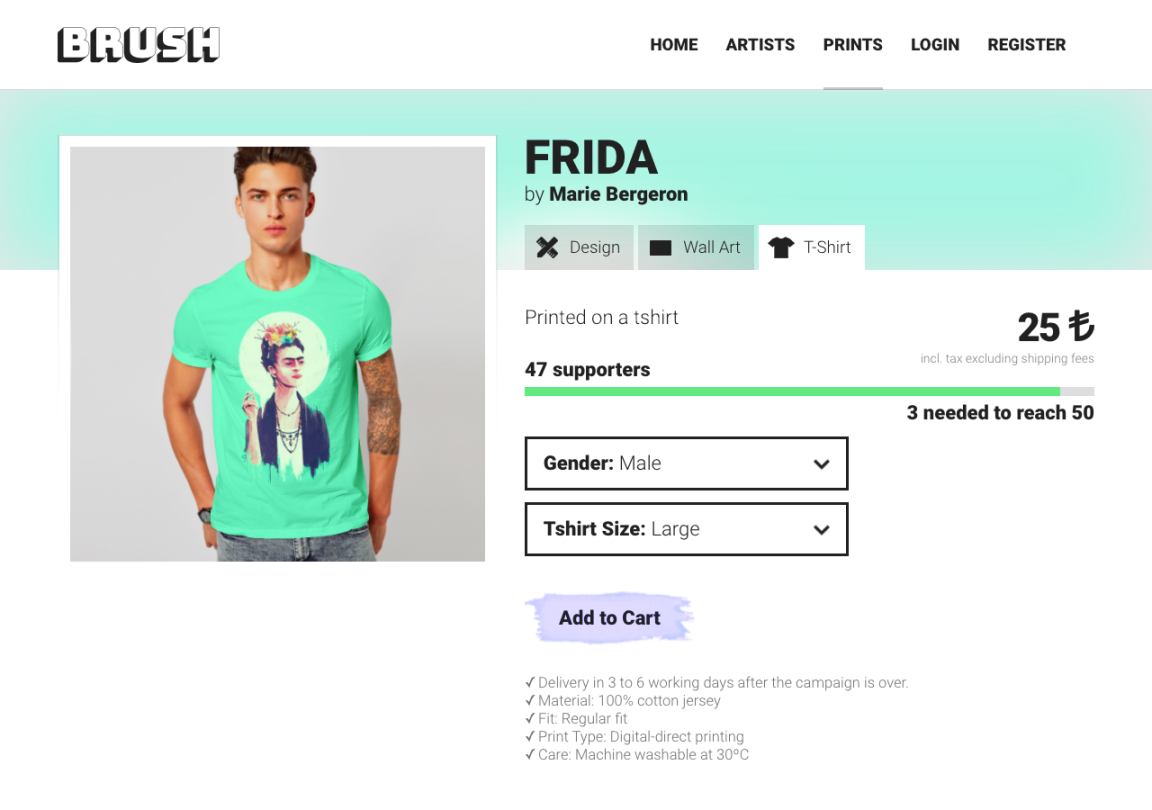Select the T-Shirt tab label
The height and width of the screenshot is (810, 1152).
click(827, 248)
